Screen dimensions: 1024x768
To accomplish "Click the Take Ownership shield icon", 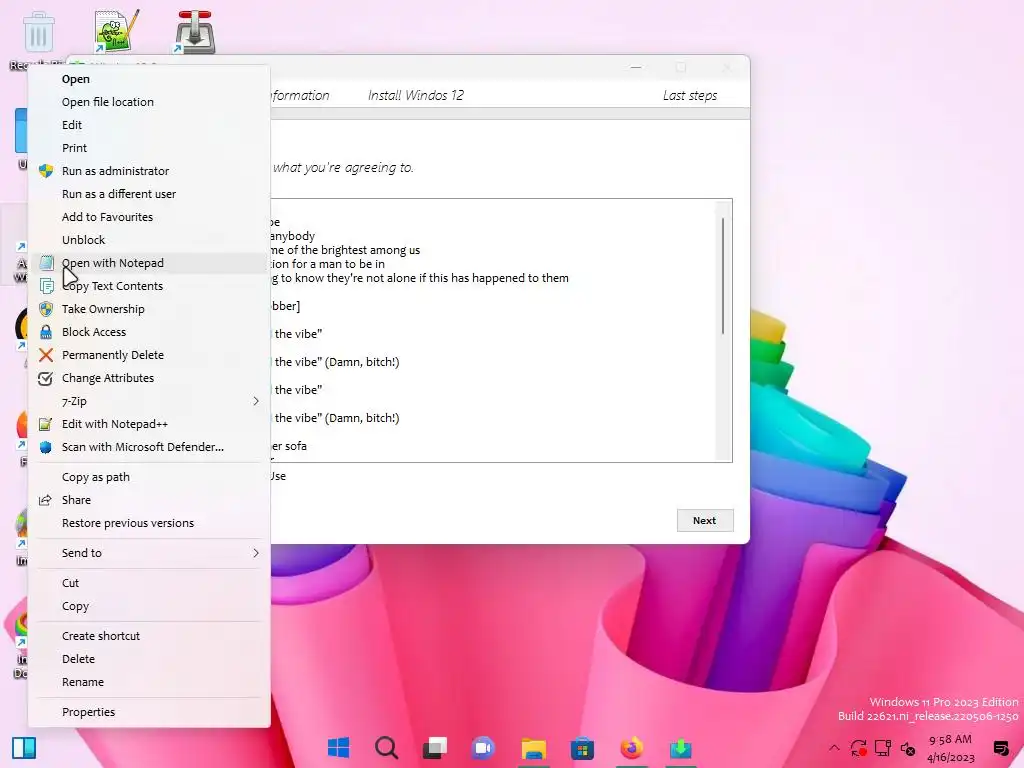I will point(46,309).
